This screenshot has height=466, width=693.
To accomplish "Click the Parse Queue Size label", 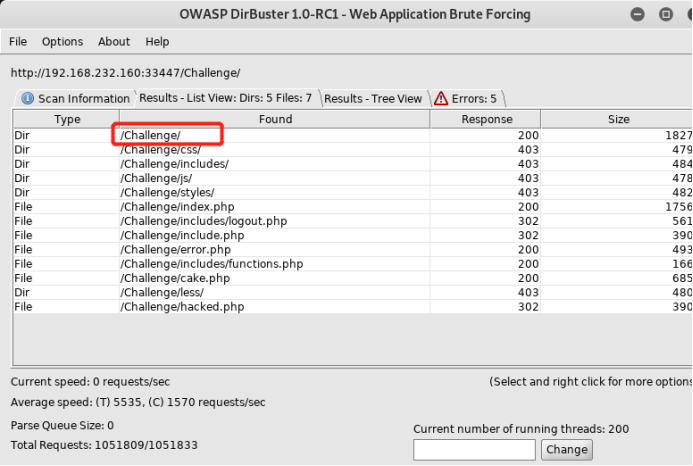I will coord(62,425).
